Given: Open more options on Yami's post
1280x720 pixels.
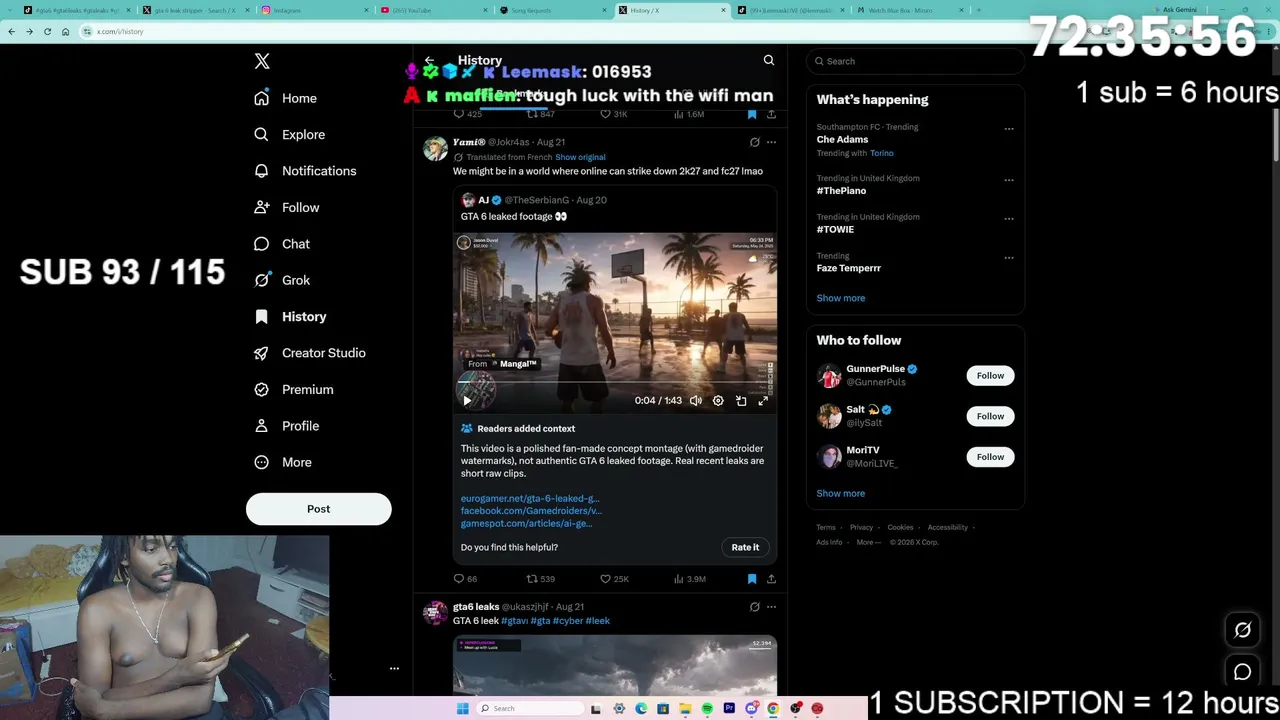Looking at the screenshot, I should pos(771,142).
